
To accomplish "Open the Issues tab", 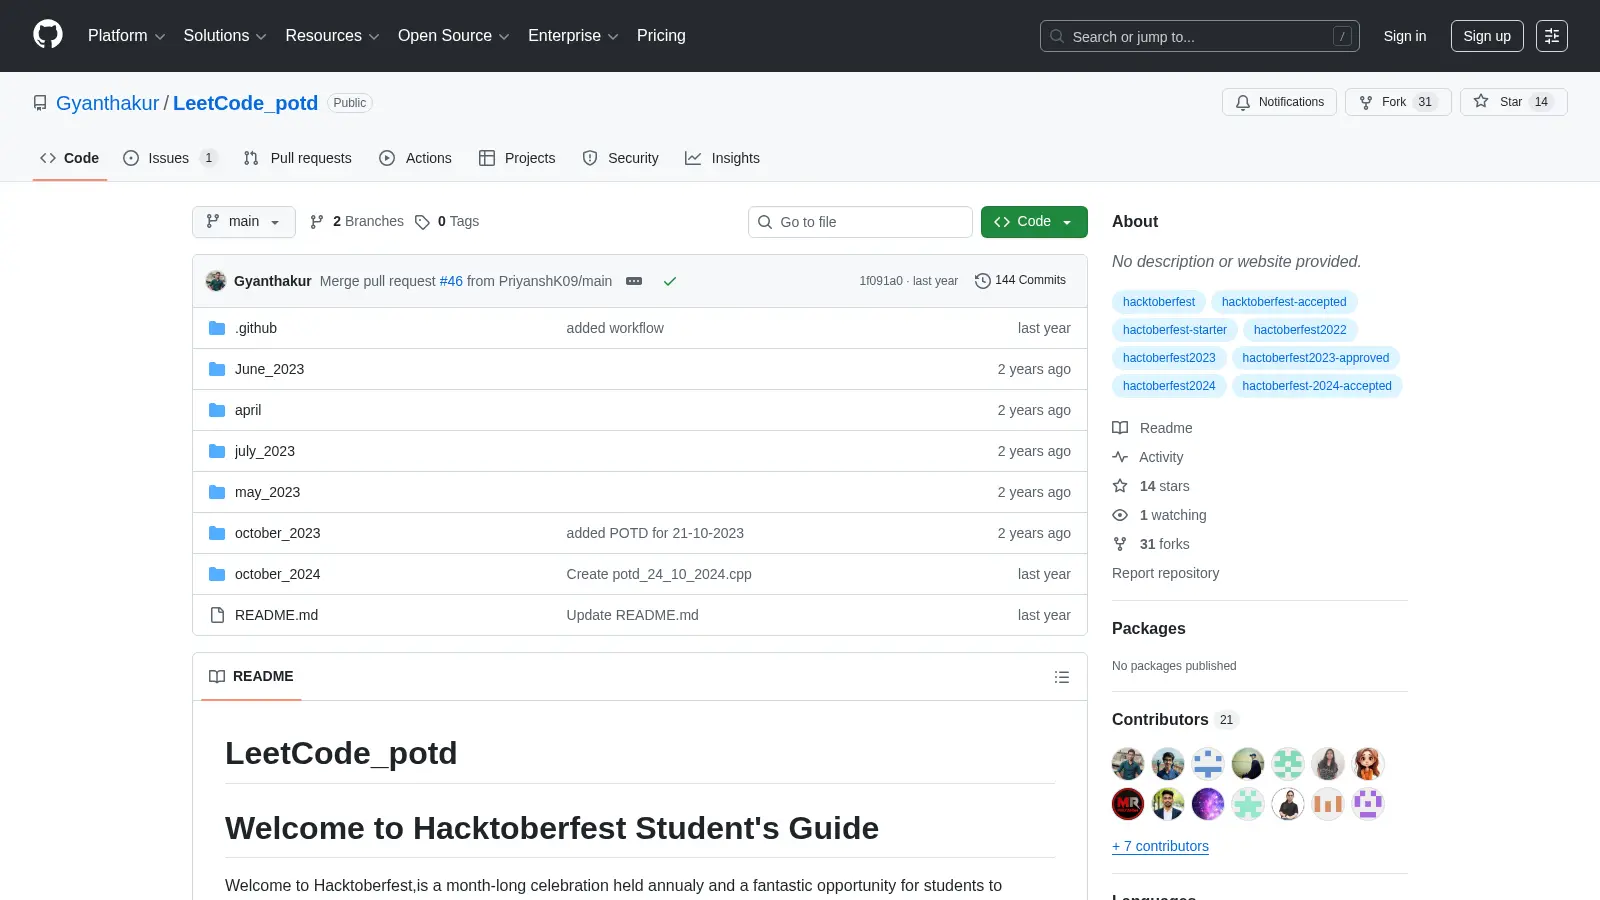I will (169, 158).
